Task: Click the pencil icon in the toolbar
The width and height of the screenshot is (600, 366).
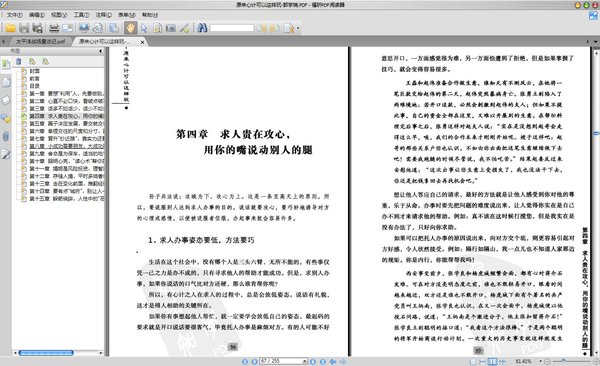Action: tap(184, 28)
